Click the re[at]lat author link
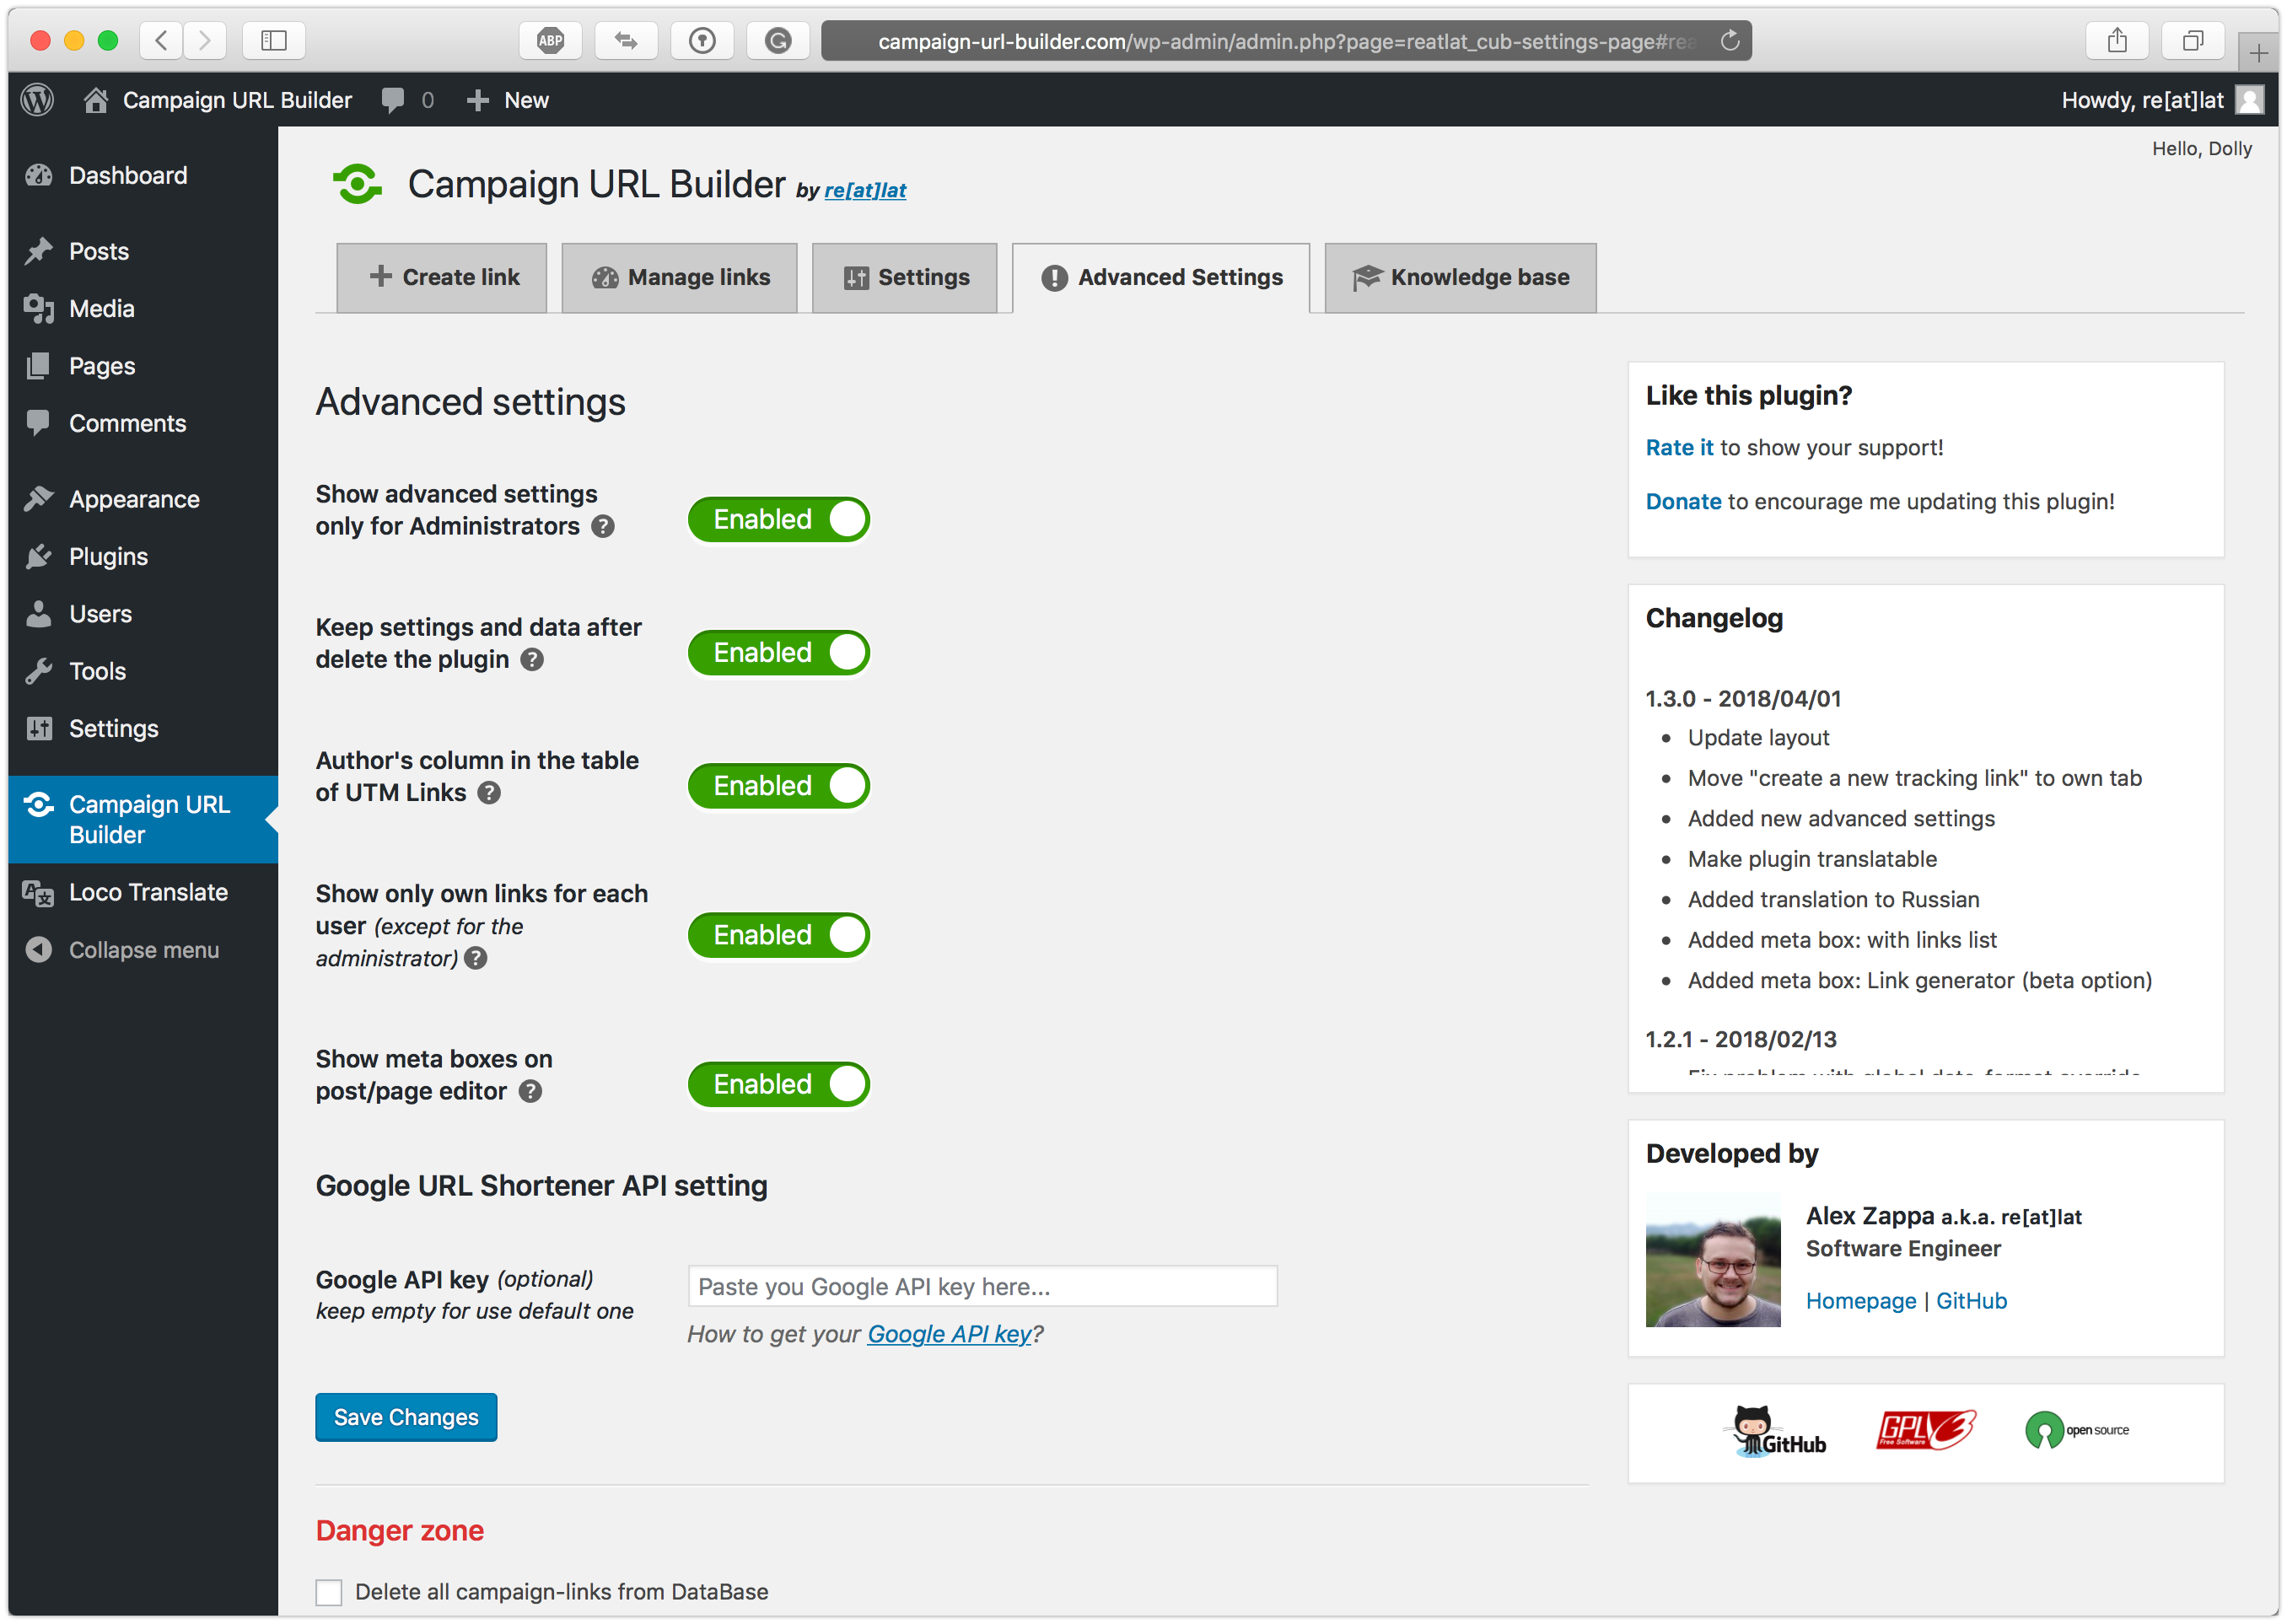 (x=866, y=190)
